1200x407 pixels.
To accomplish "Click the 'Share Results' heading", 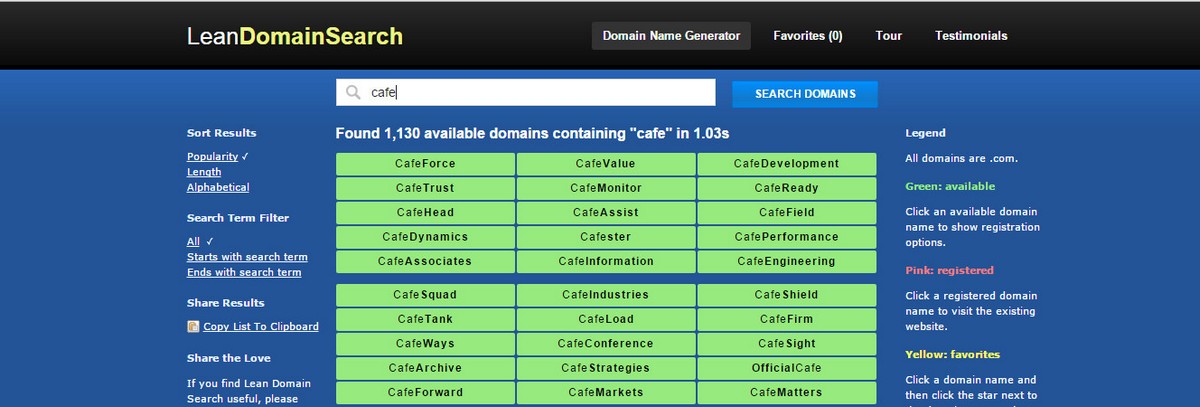I will click(x=226, y=302).
